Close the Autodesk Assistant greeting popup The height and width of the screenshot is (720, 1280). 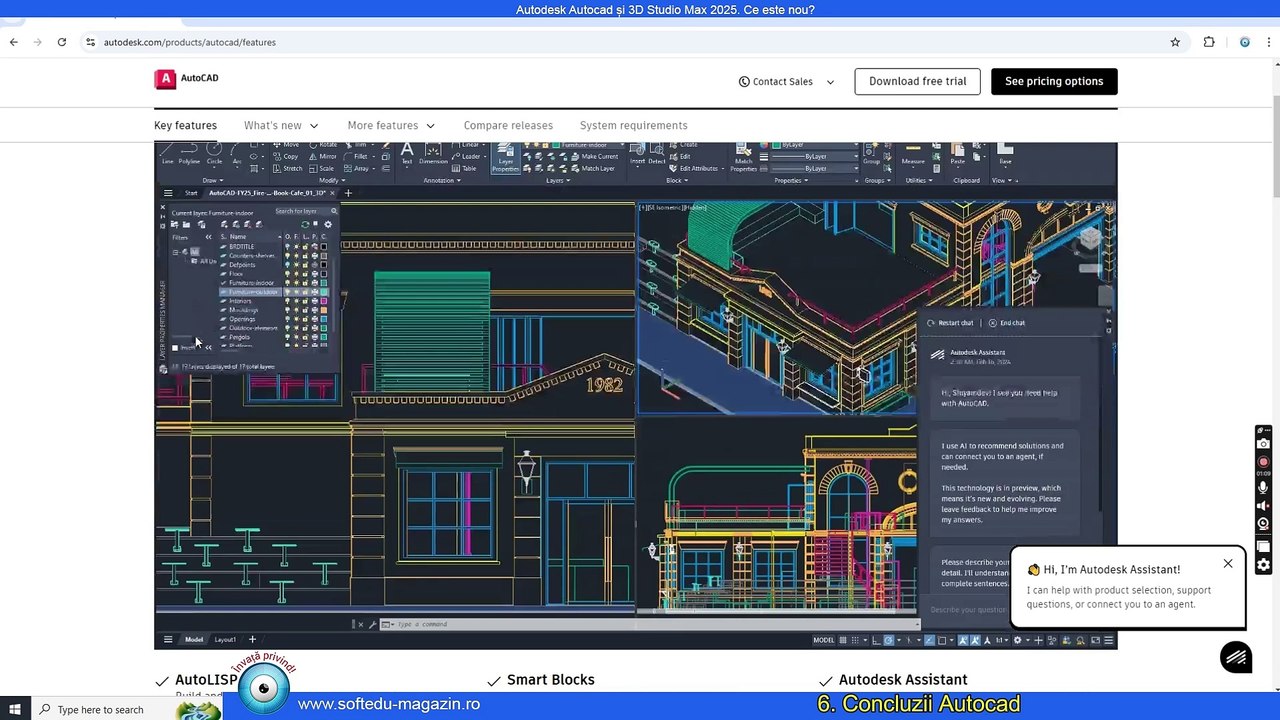tap(1228, 563)
